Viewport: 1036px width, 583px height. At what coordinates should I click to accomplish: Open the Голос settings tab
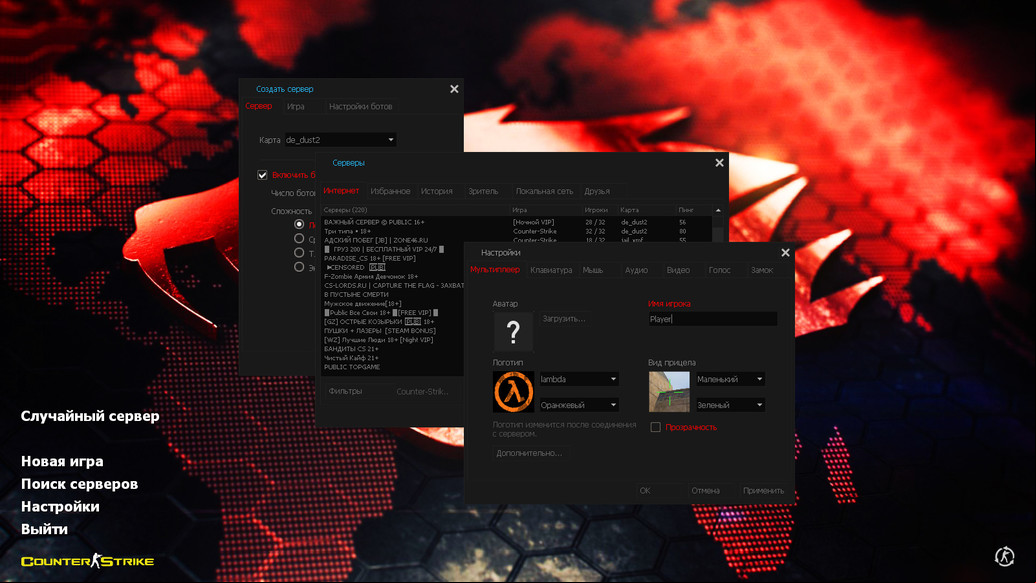tap(720, 270)
